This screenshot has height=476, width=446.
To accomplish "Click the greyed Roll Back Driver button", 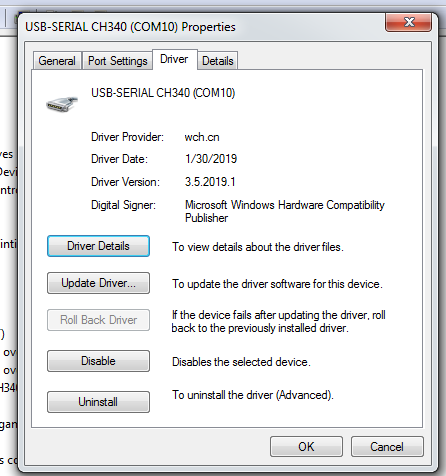I will pos(98,320).
